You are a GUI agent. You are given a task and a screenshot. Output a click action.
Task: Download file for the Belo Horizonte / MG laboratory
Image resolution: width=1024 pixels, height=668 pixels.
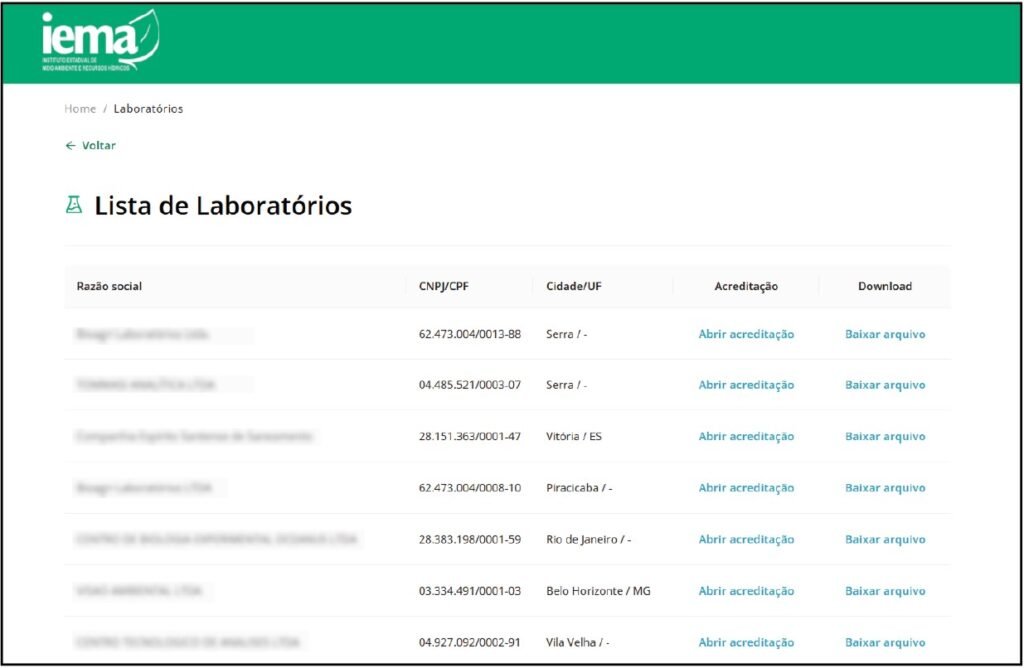point(885,592)
